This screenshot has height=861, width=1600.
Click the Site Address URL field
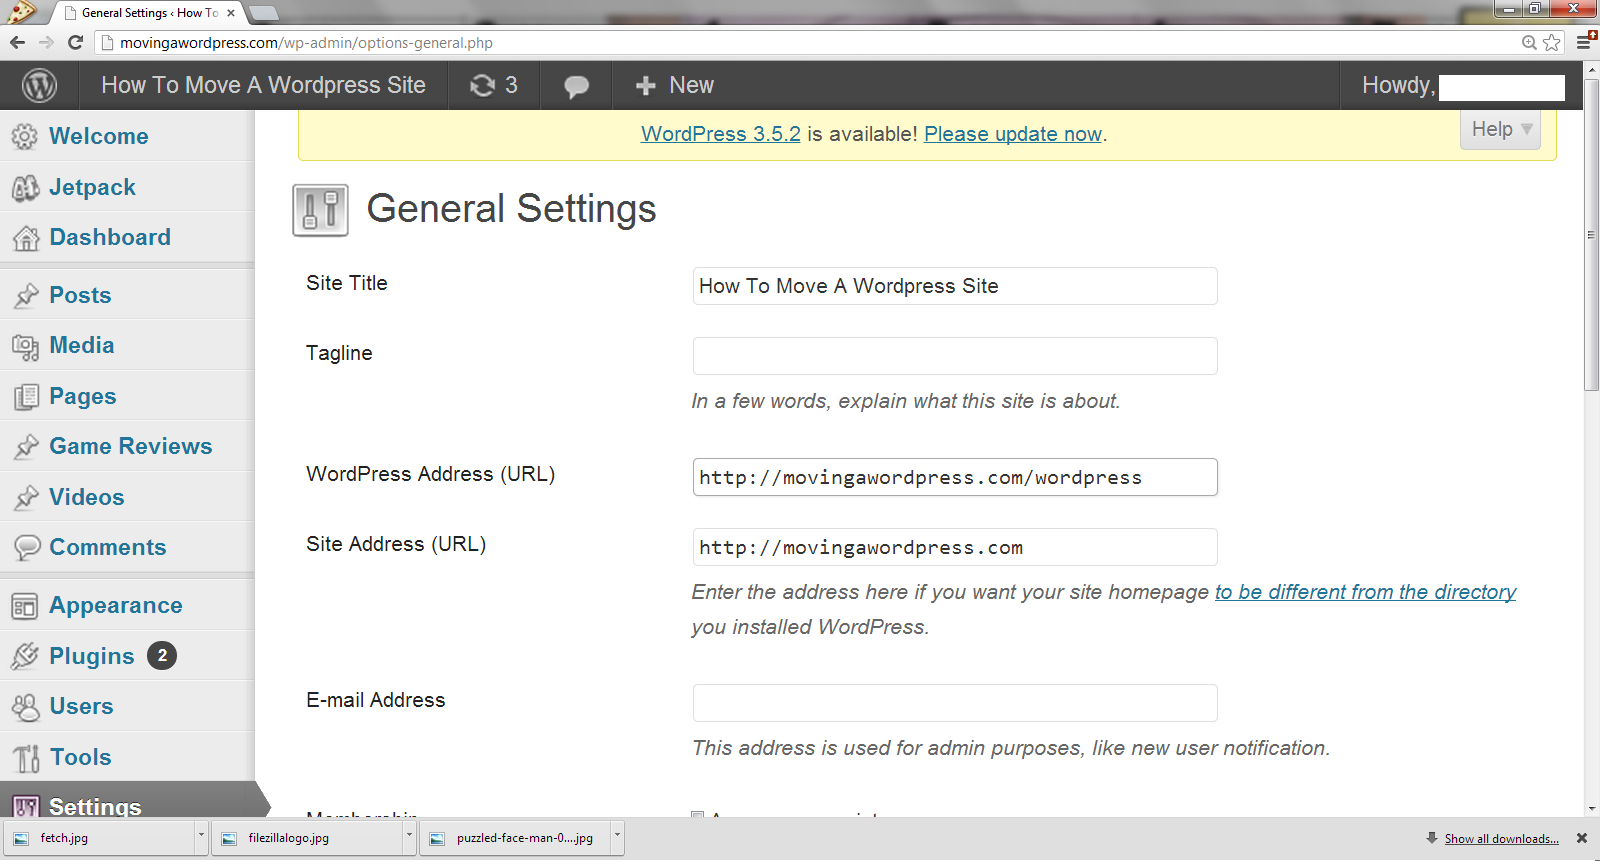tap(955, 547)
